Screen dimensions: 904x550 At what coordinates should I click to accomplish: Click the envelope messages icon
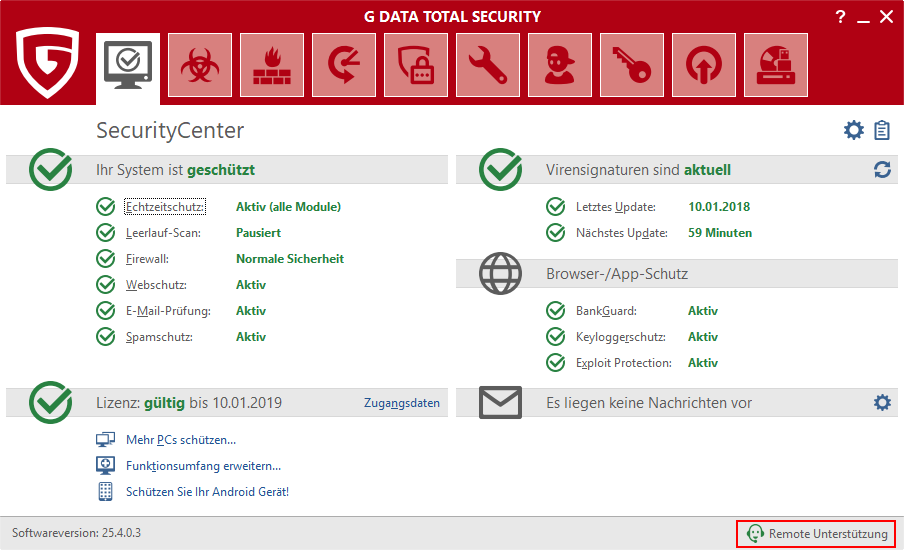[x=500, y=402]
